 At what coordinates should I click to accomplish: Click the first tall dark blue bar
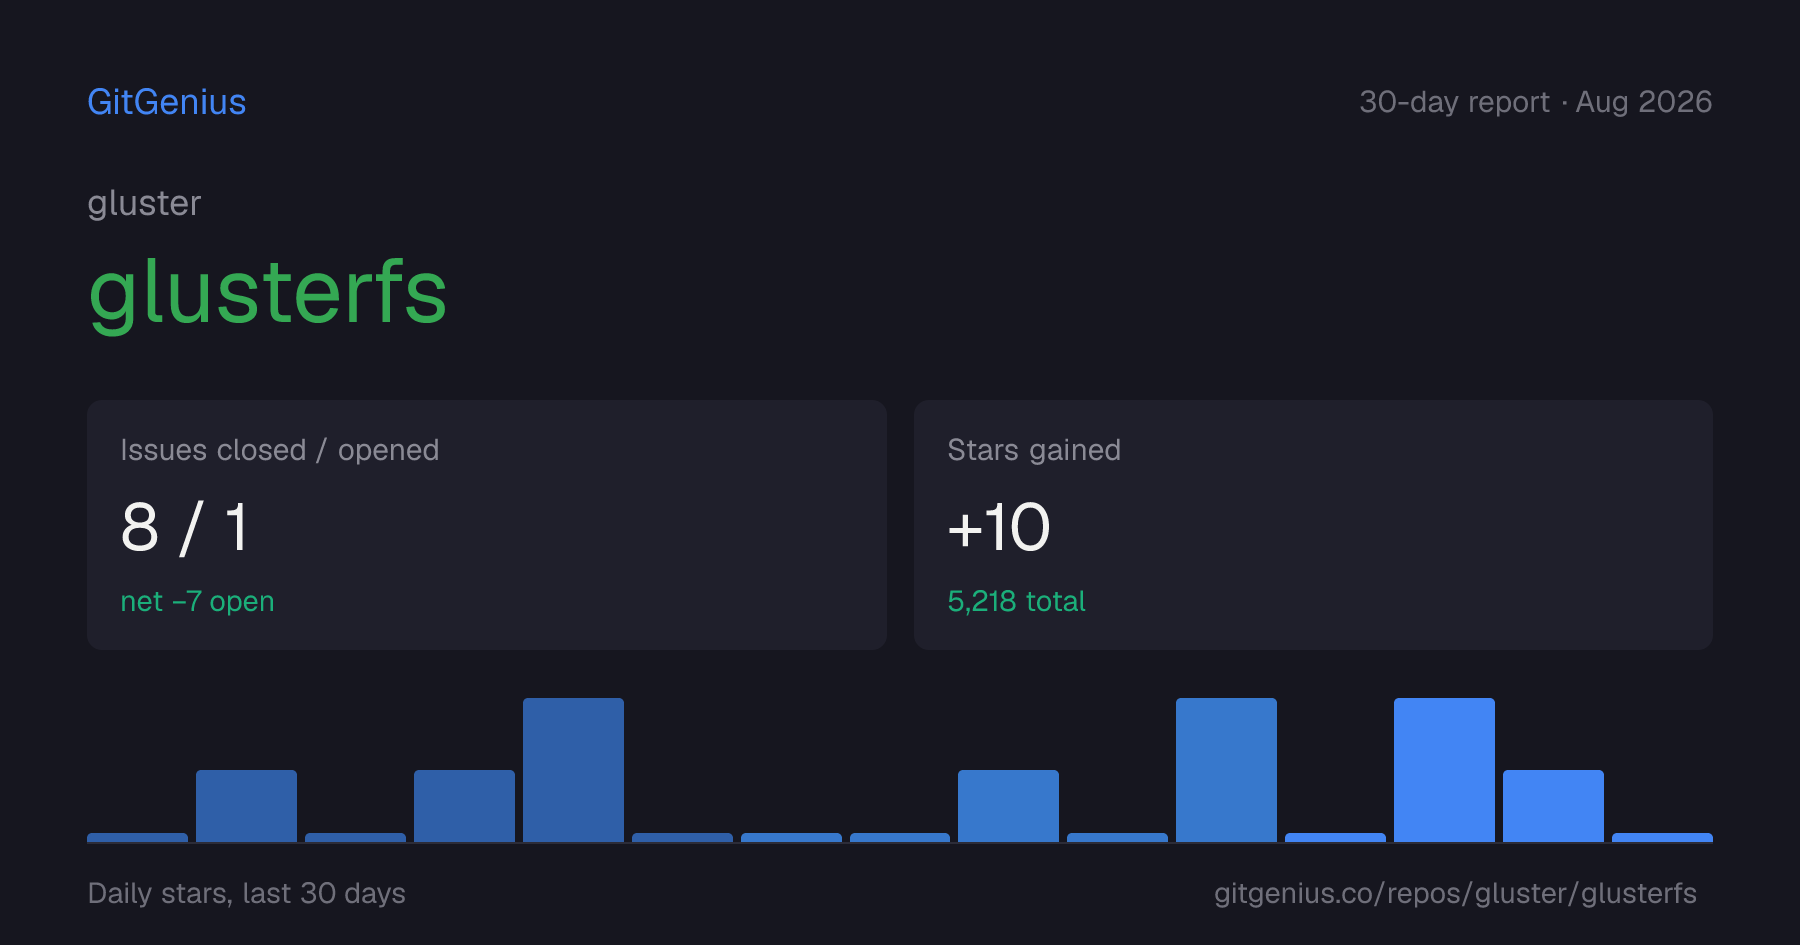[573, 770]
